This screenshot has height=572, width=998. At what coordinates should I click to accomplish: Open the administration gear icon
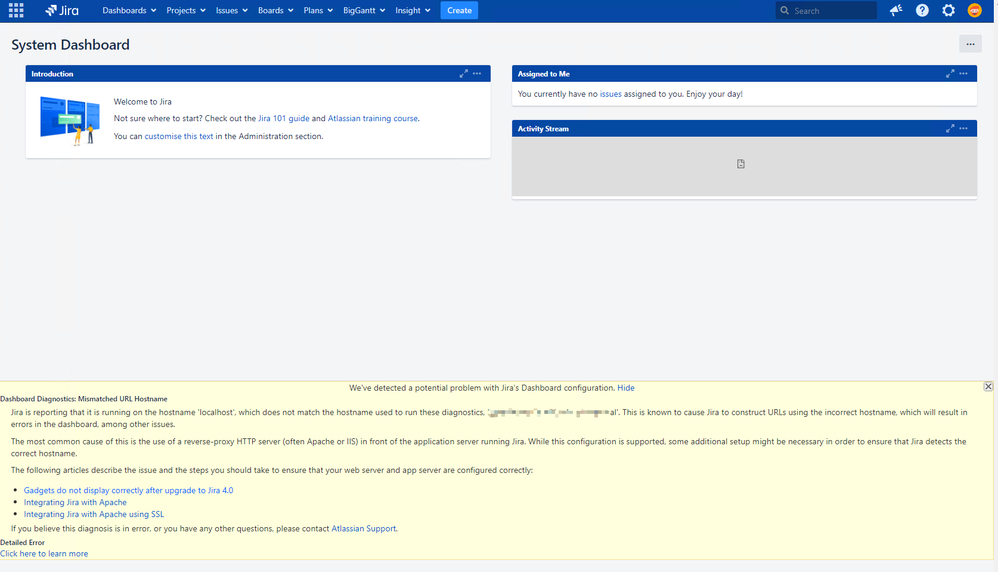point(948,10)
